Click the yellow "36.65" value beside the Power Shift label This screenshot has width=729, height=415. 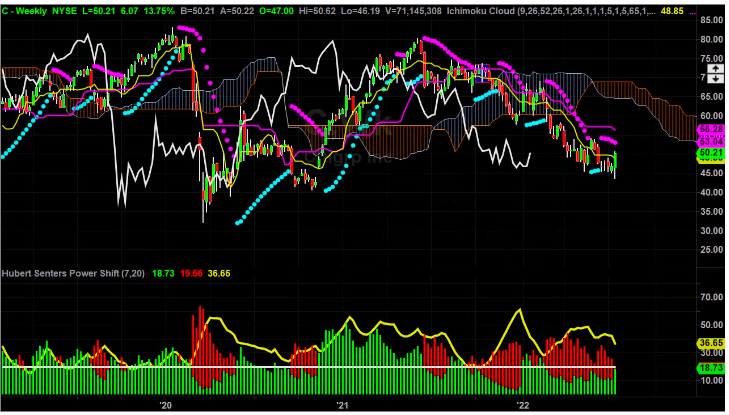click(x=219, y=273)
